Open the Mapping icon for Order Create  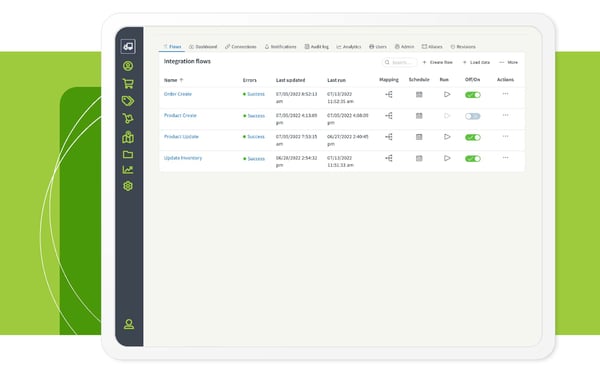[x=389, y=94]
